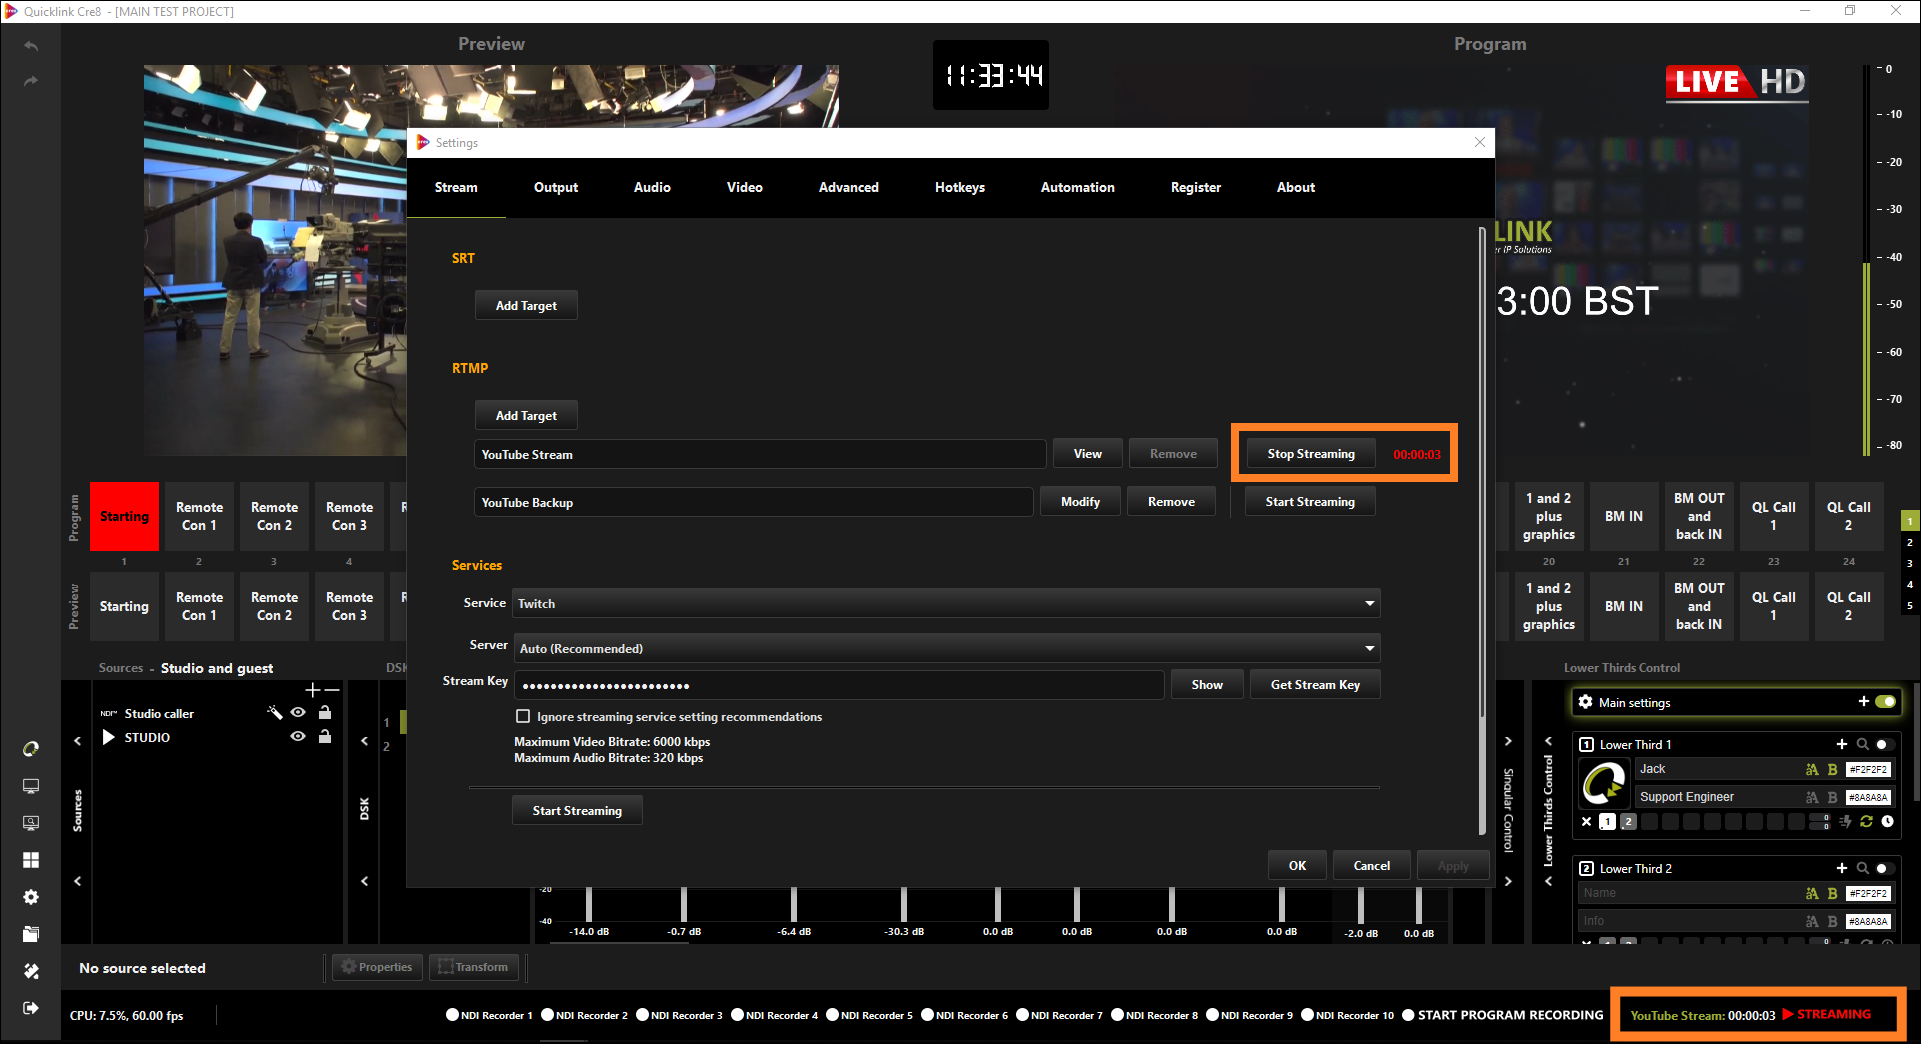Viewport: 1921px width, 1044px height.
Task: Click the exit icon in left sidebar
Action: tap(31, 1008)
